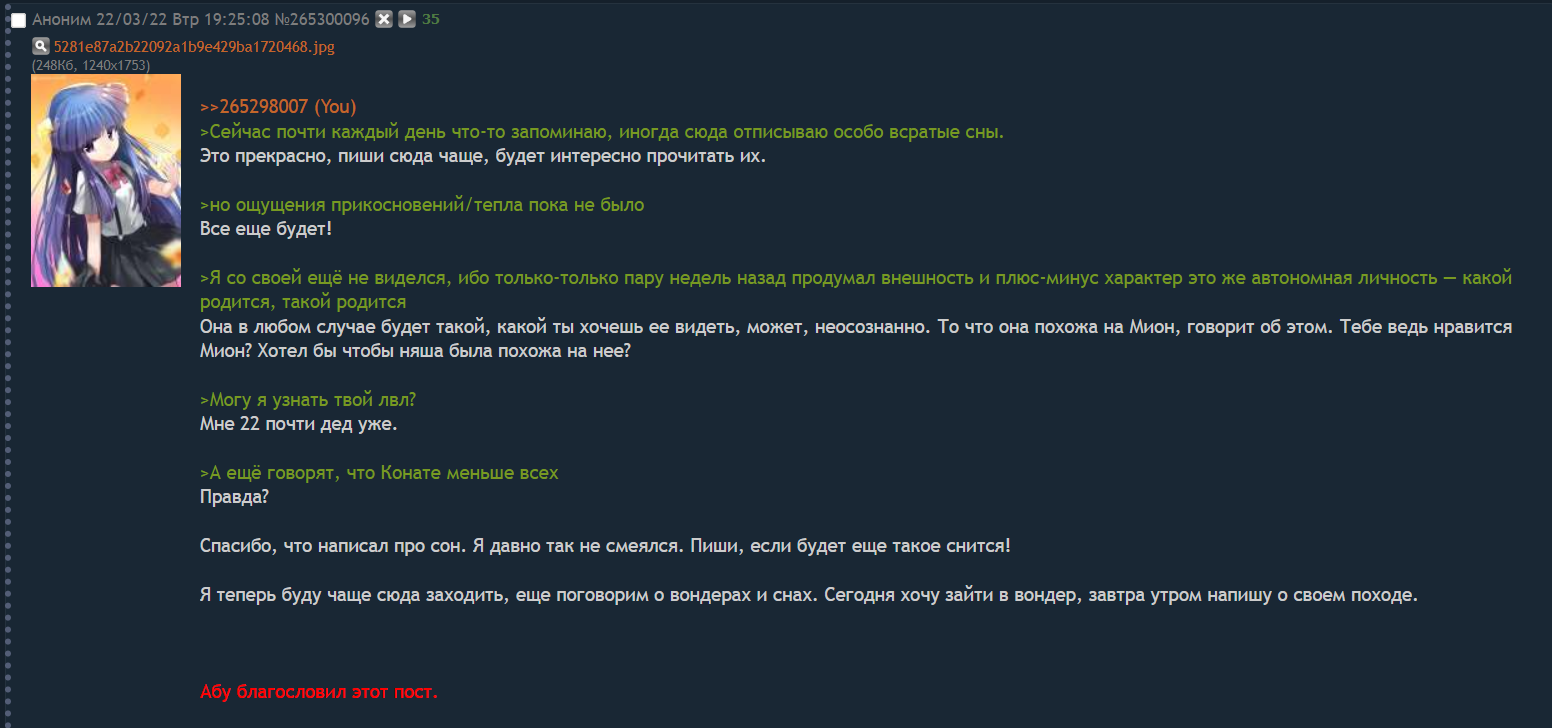This screenshot has width=1552, height=728.
Task: Click the X hide-post icon
Action: (x=384, y=19)
